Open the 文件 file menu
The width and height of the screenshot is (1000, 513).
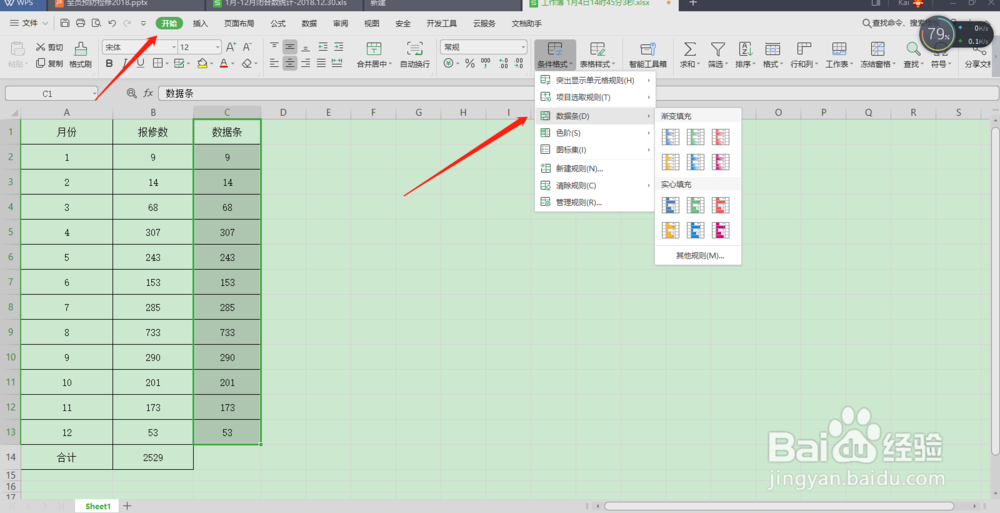29,24
